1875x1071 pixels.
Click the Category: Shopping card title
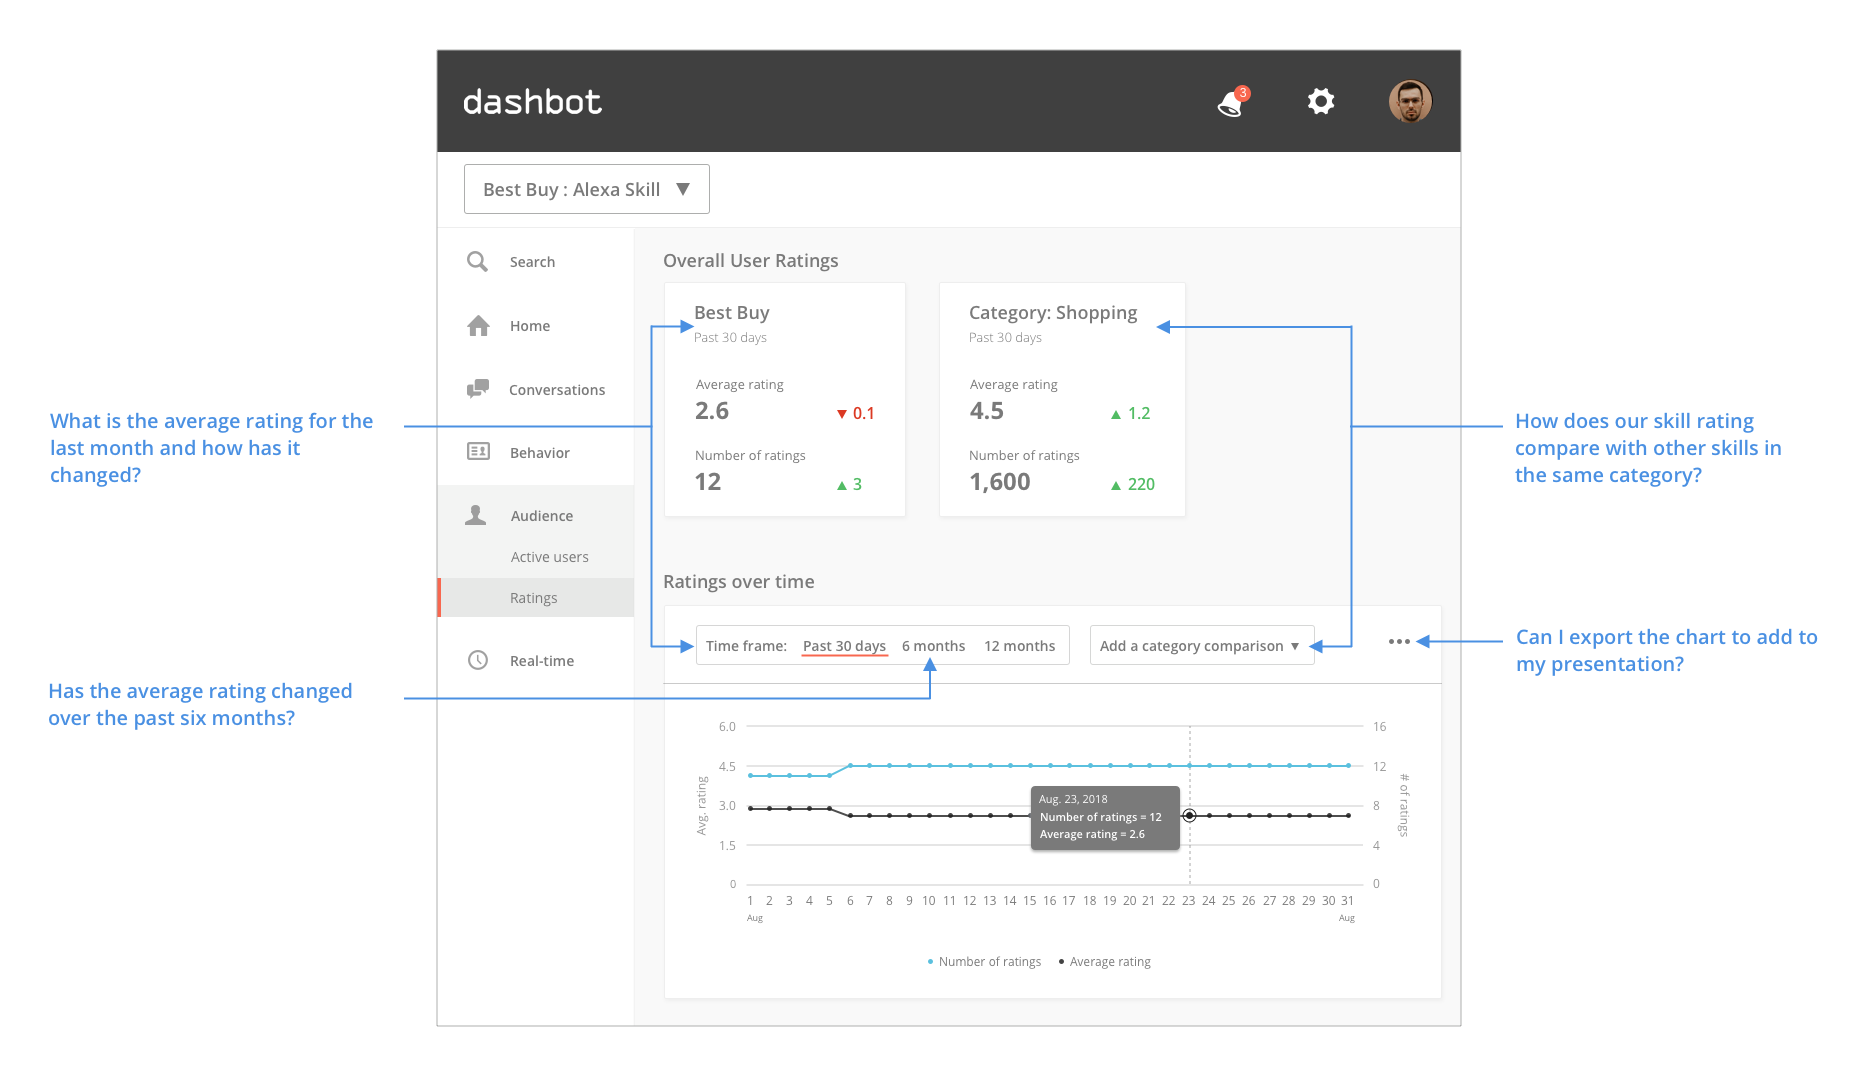(x=1053, y=313)
